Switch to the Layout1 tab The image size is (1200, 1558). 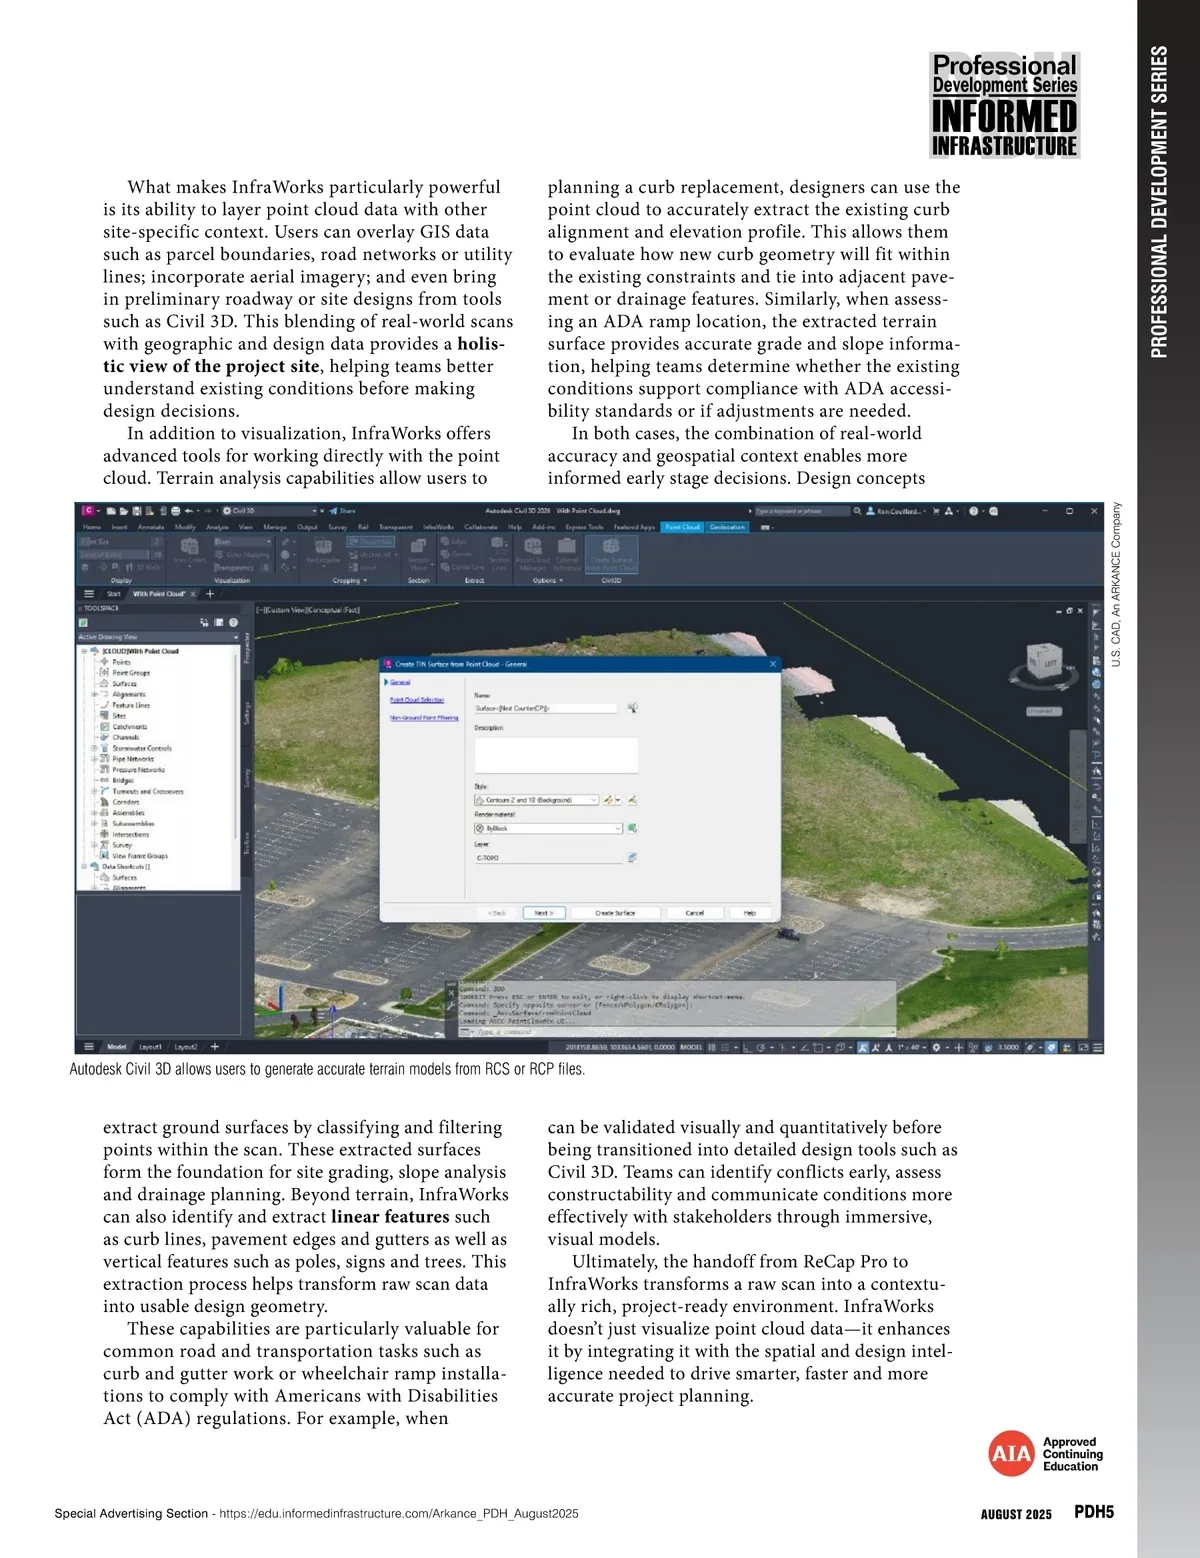(150, 1047)
